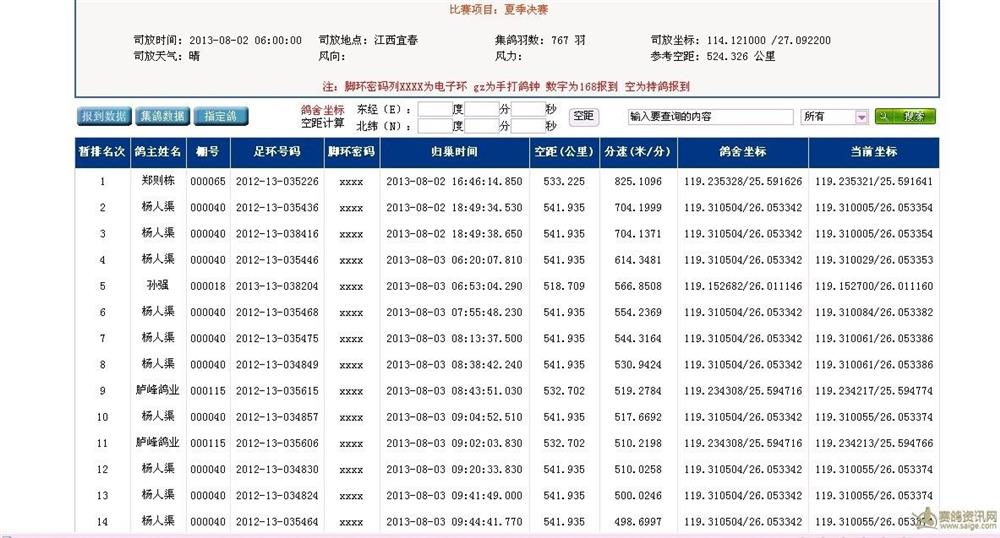Select ring number 2012-13-034857
Viewport: 1000px width, 538px height.
tap(277, 417)
